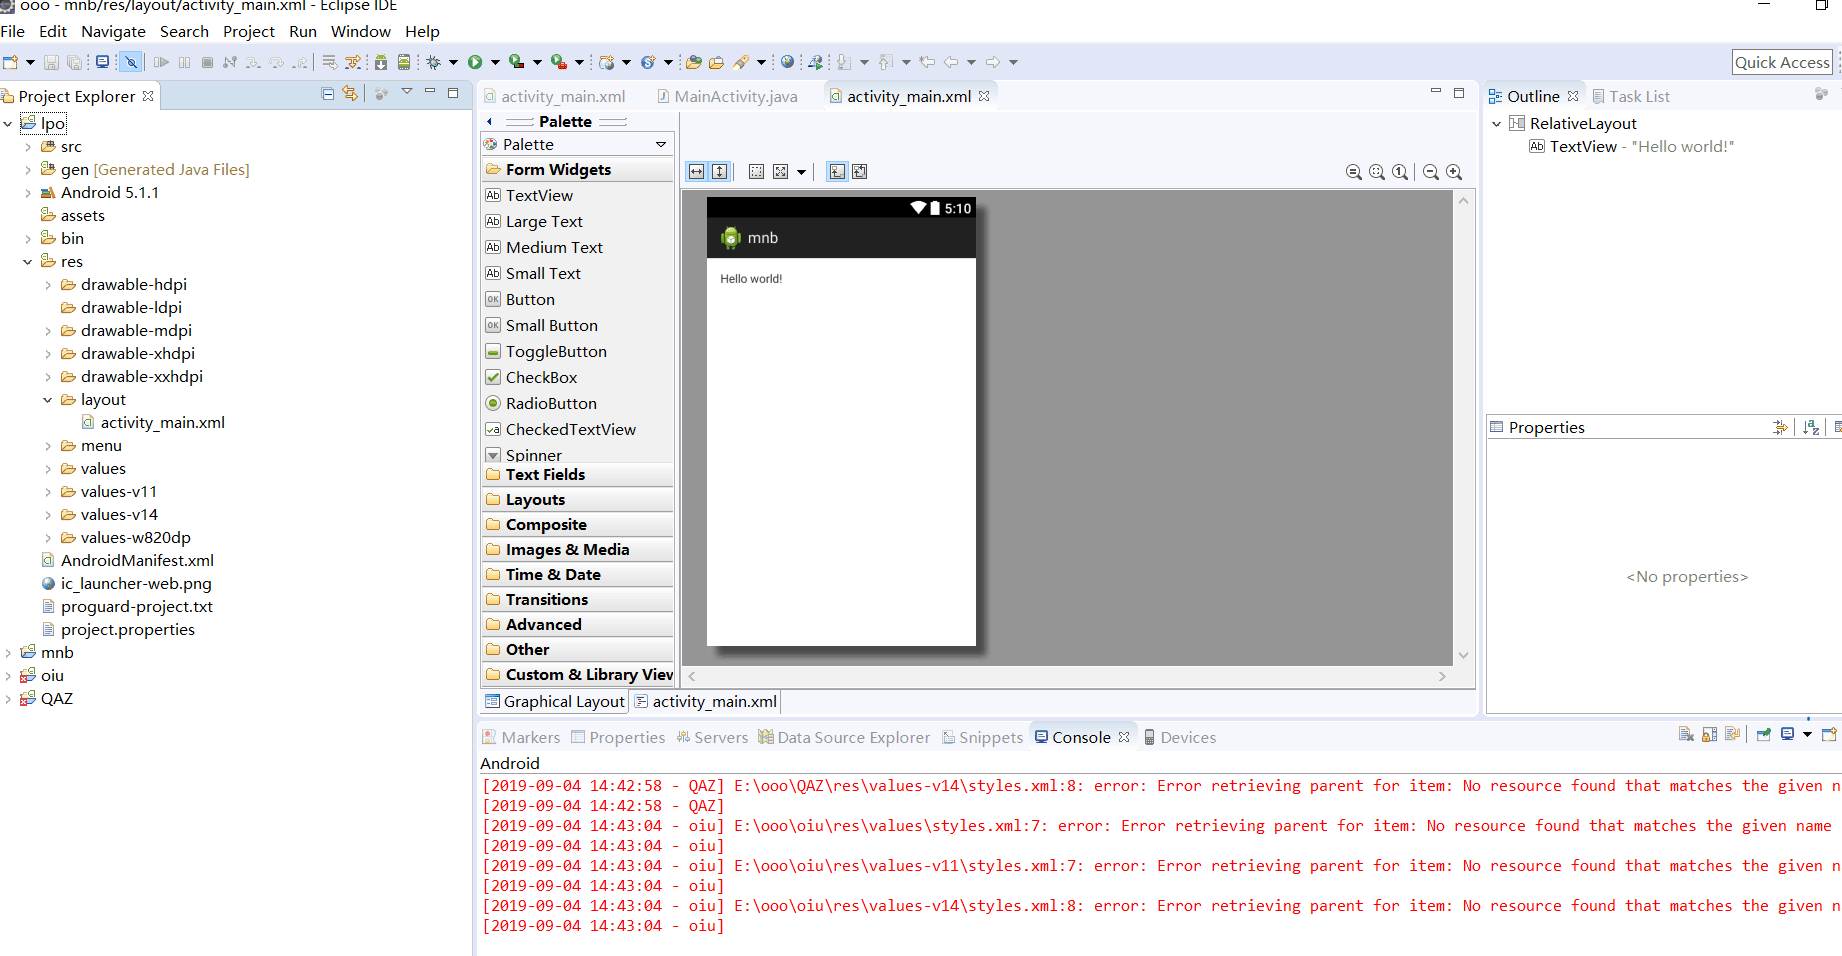Open the Palette dropdown arrow

[x=661, y=145]
